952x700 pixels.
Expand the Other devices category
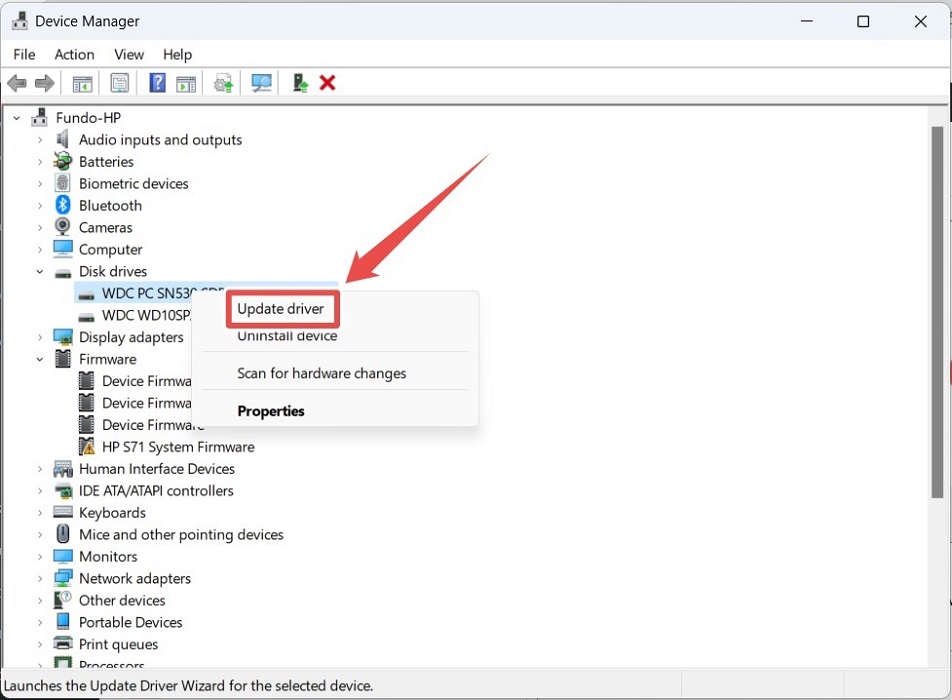click(39, 600)
